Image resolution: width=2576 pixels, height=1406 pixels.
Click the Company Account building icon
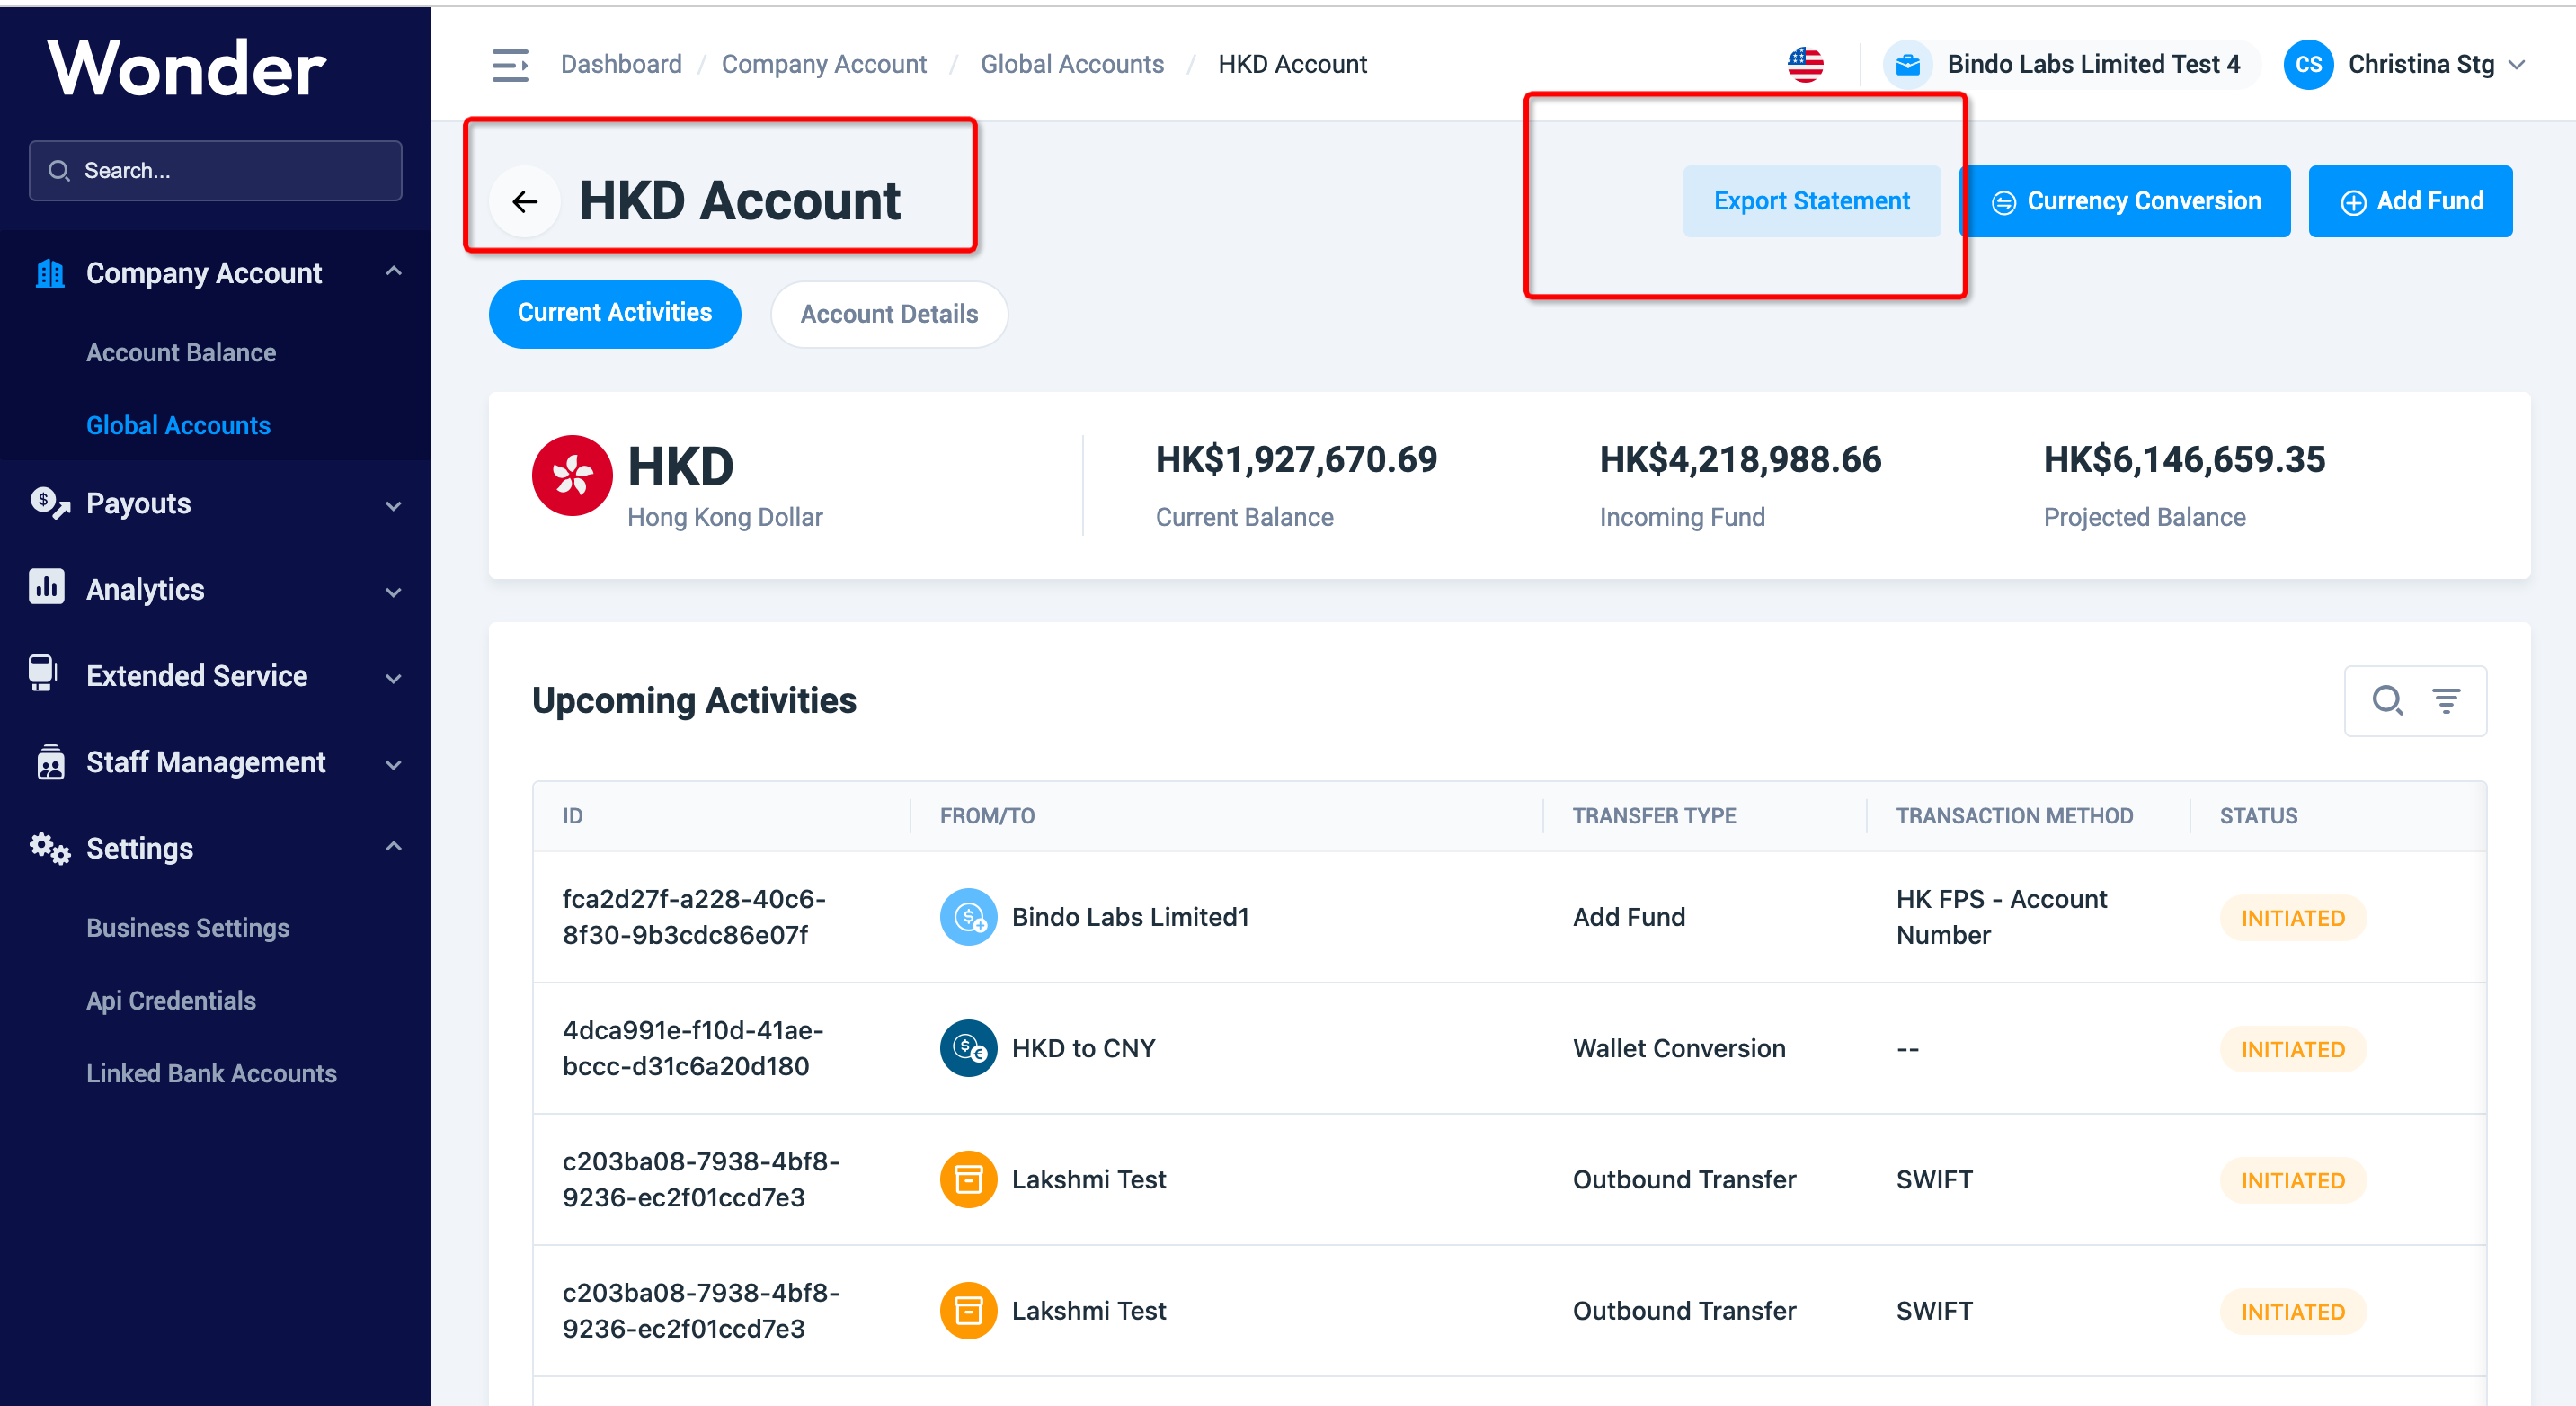point(49,273)
